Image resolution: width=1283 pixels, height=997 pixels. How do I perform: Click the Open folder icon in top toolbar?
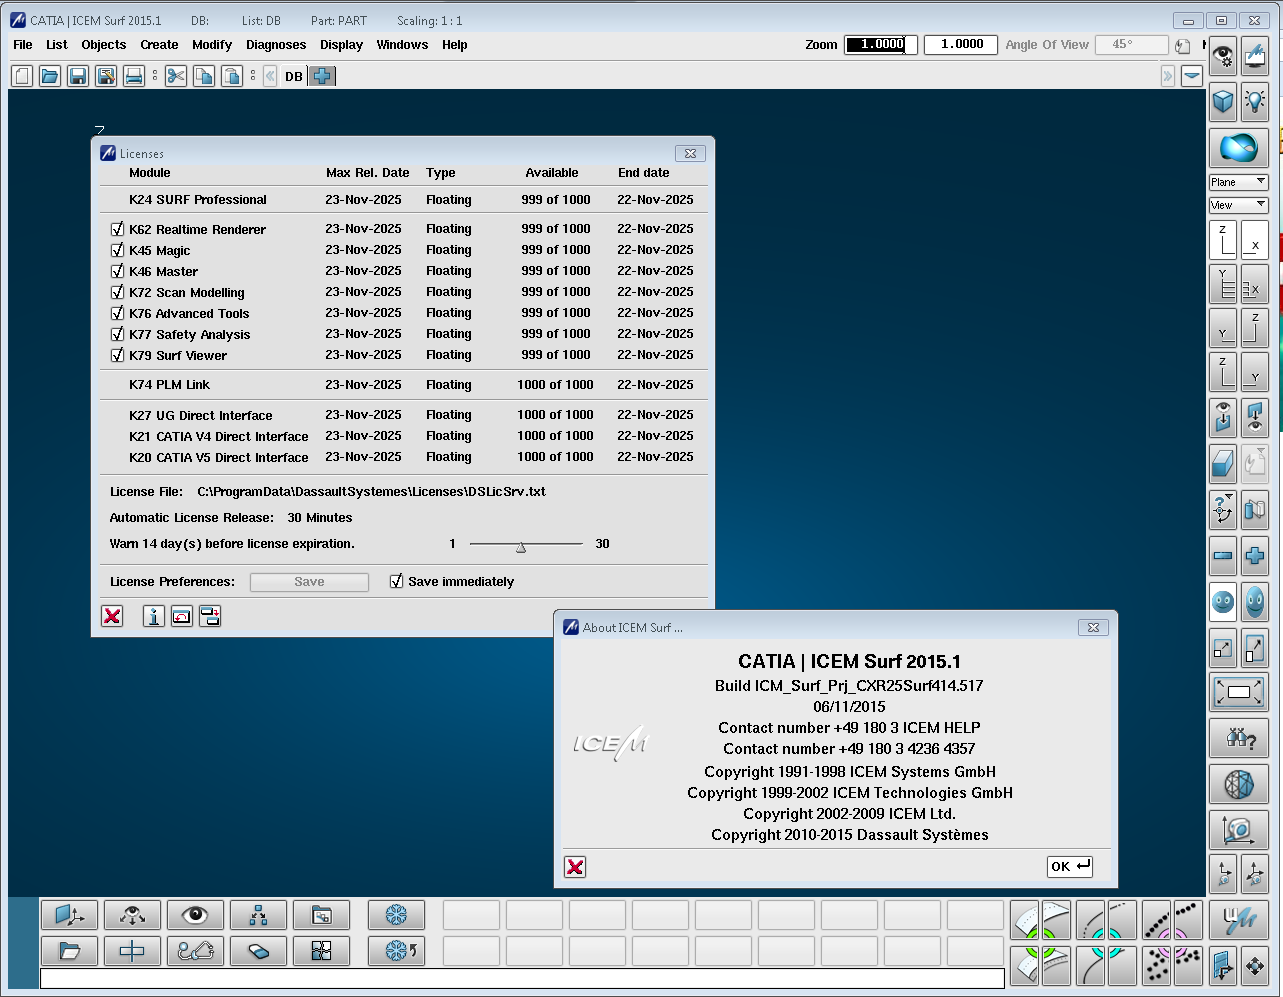pos(50,76)
